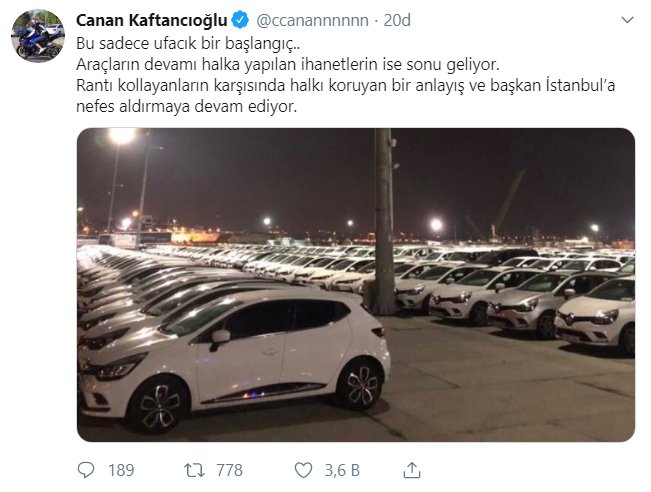Visit the @ccanannnnnn handle link

[x=312, y=20]
